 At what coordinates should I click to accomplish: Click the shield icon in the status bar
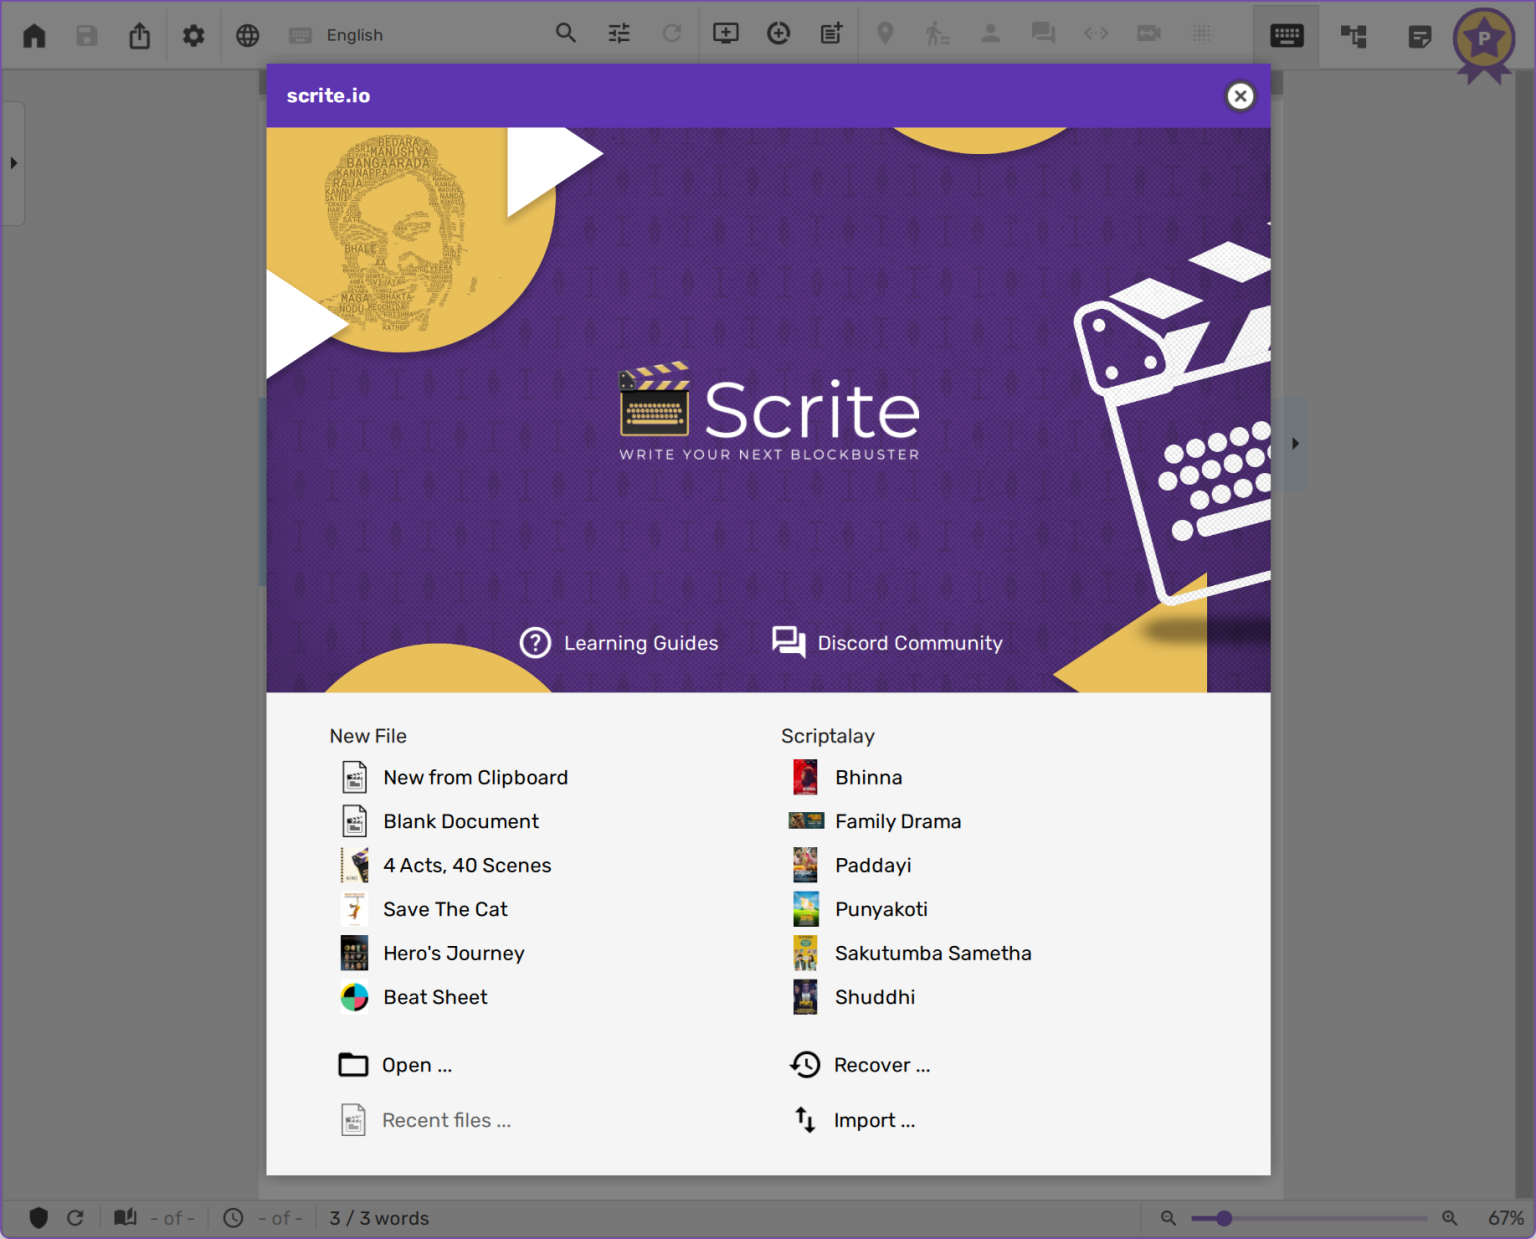click(x=39, y=1218)
